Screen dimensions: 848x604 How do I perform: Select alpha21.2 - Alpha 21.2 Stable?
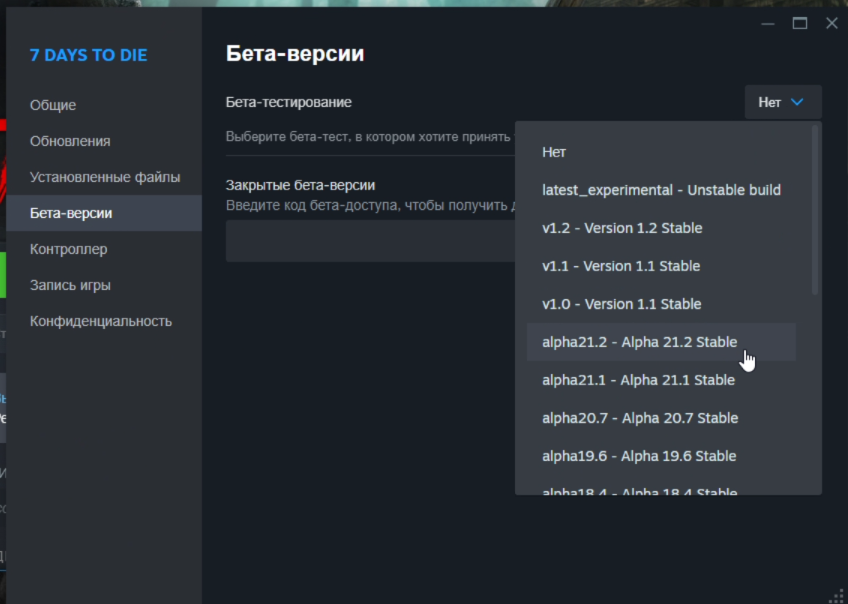(661, 342)
